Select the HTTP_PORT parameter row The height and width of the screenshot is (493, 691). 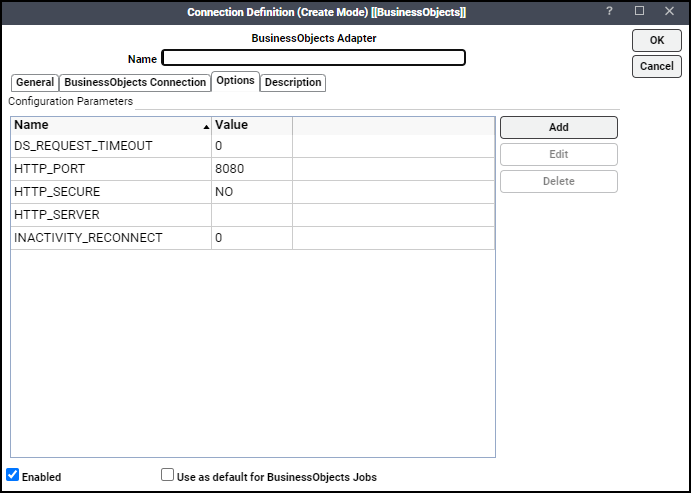click(253, 169)
